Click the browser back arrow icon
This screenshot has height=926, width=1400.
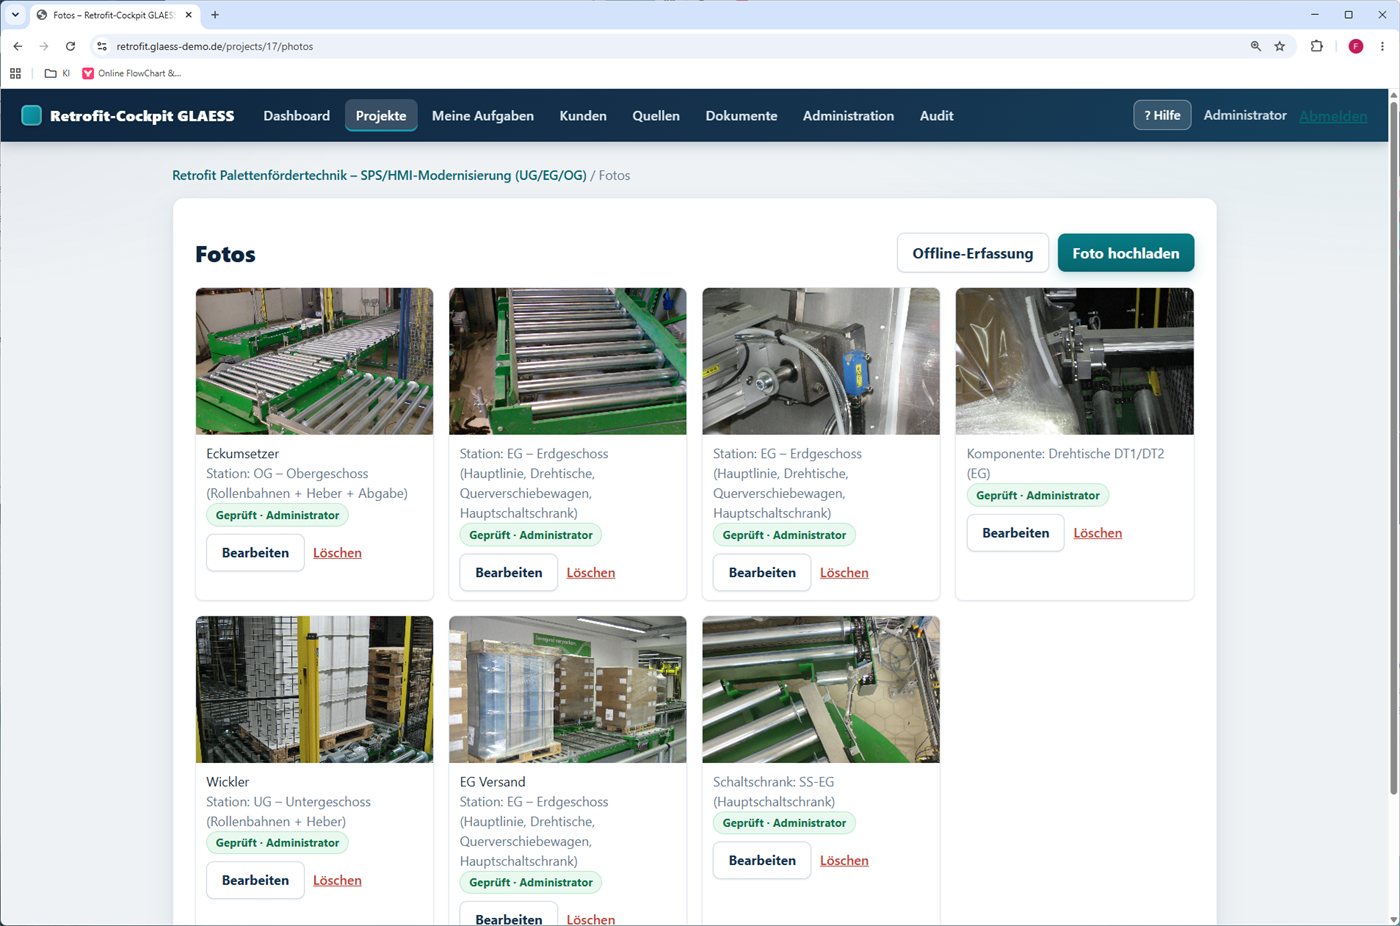point(18,46)
